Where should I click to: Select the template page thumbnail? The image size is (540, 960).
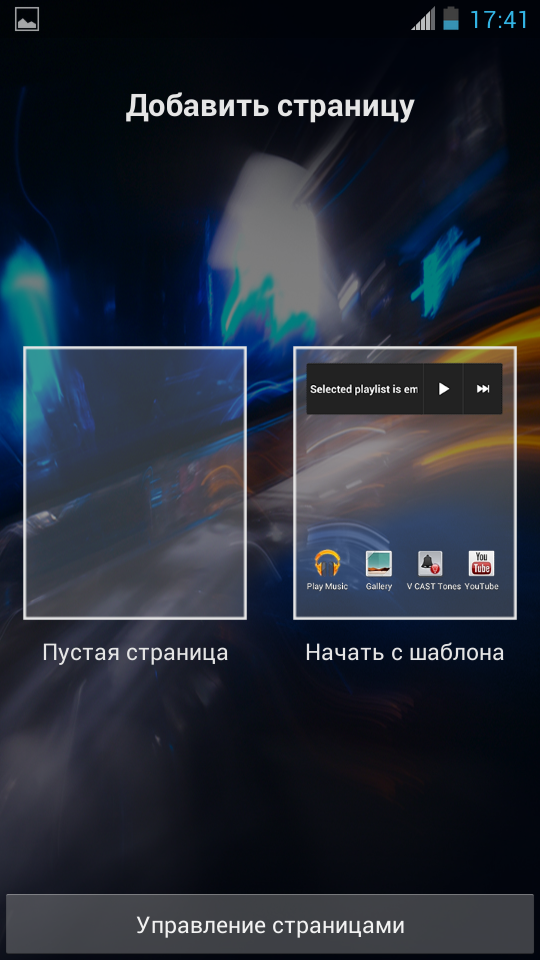[405, 483]
